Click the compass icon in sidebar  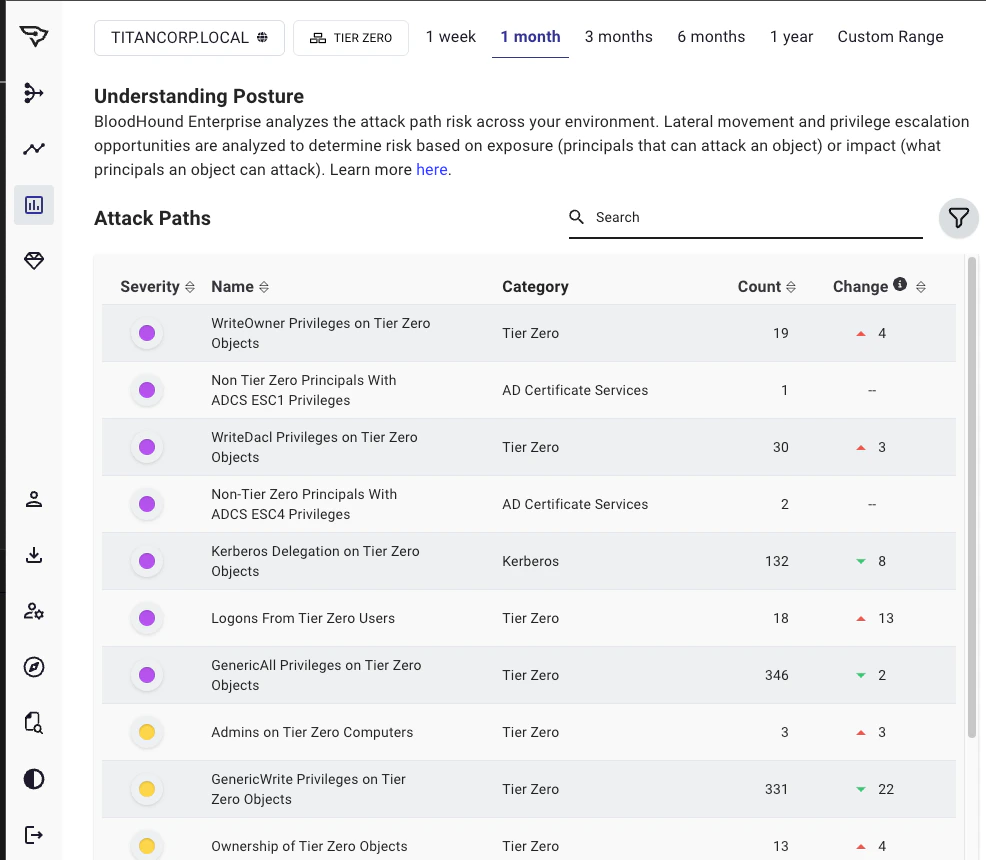coord(34,667)
